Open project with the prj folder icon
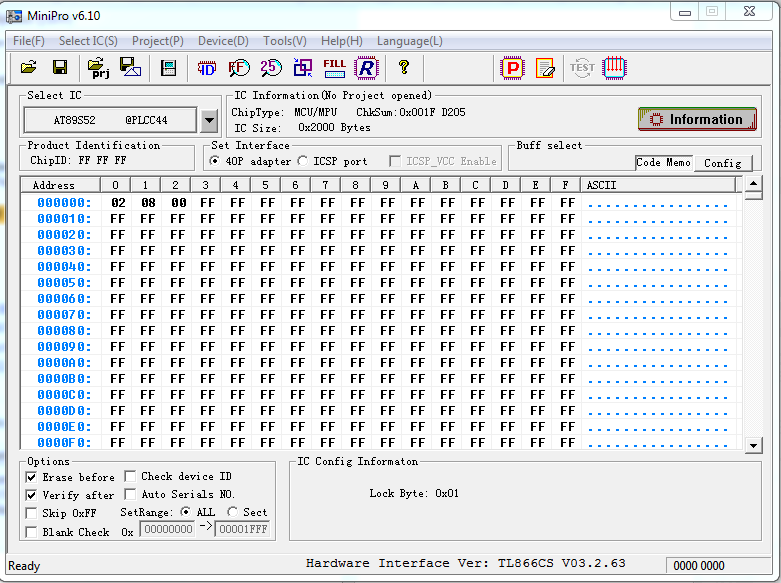 pos(98,68)
